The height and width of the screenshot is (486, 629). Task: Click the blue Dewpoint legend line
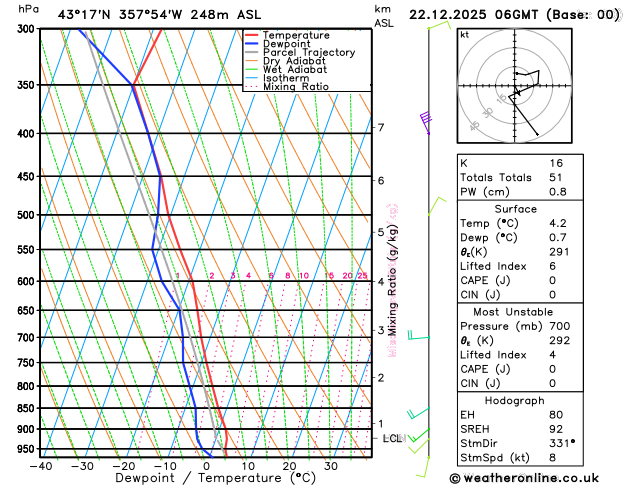(252, 44)
